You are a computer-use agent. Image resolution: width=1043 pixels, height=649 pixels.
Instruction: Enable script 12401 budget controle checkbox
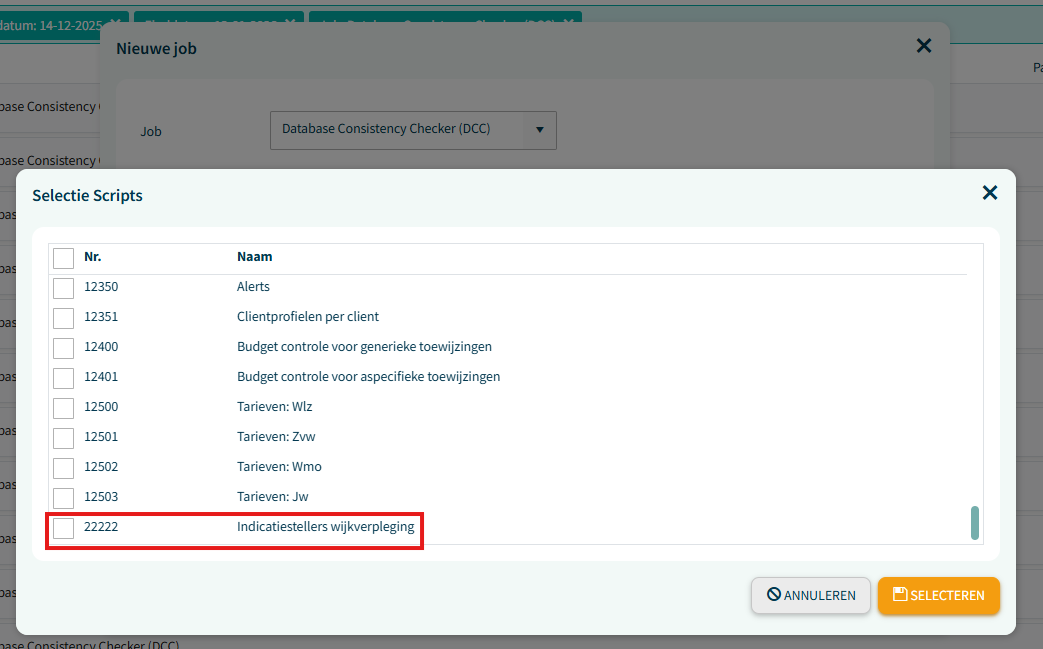tap(64, 378)
